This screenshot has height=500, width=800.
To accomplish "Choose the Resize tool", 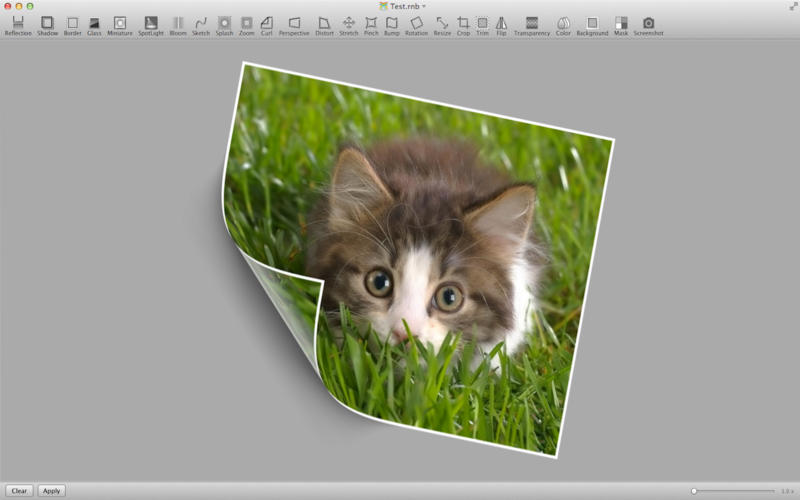I will point(442,26).
